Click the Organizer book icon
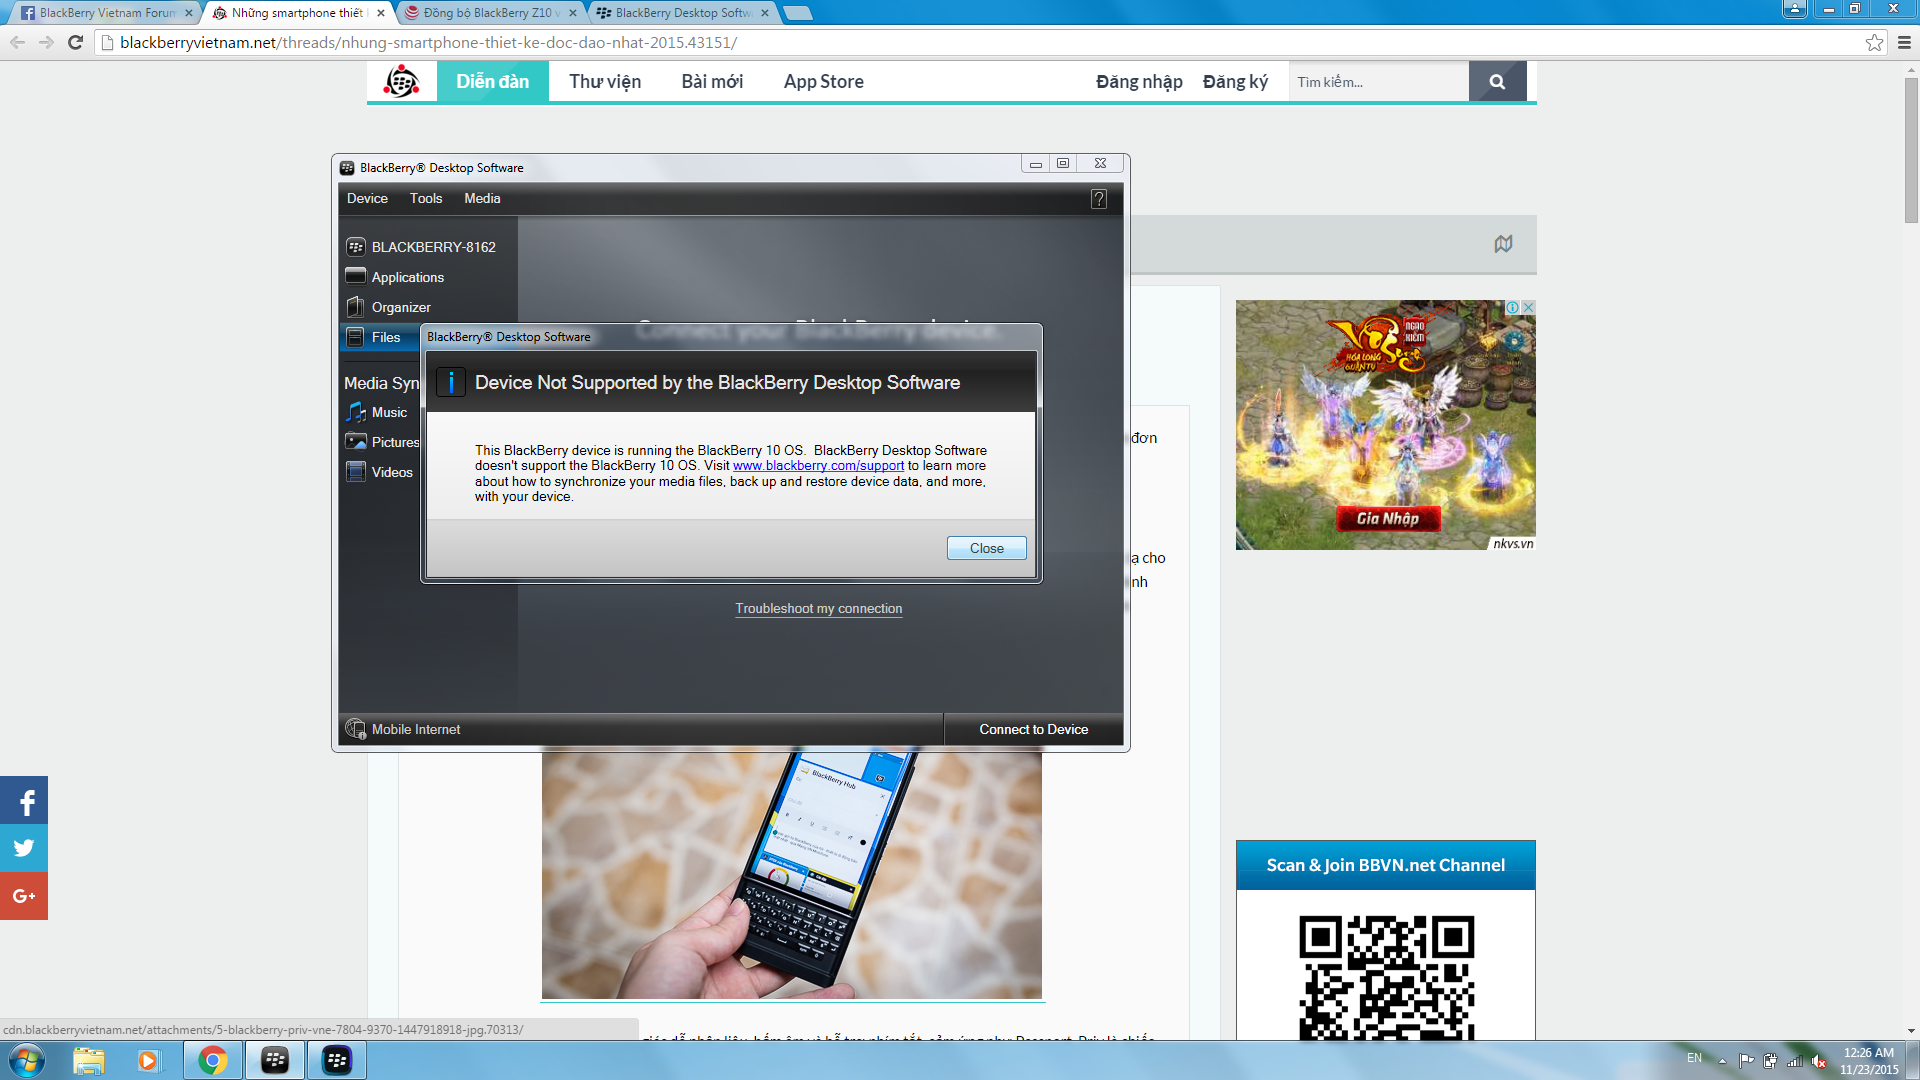Image resolution: width=1920 pixels, height=1080 pixels. 355,306
